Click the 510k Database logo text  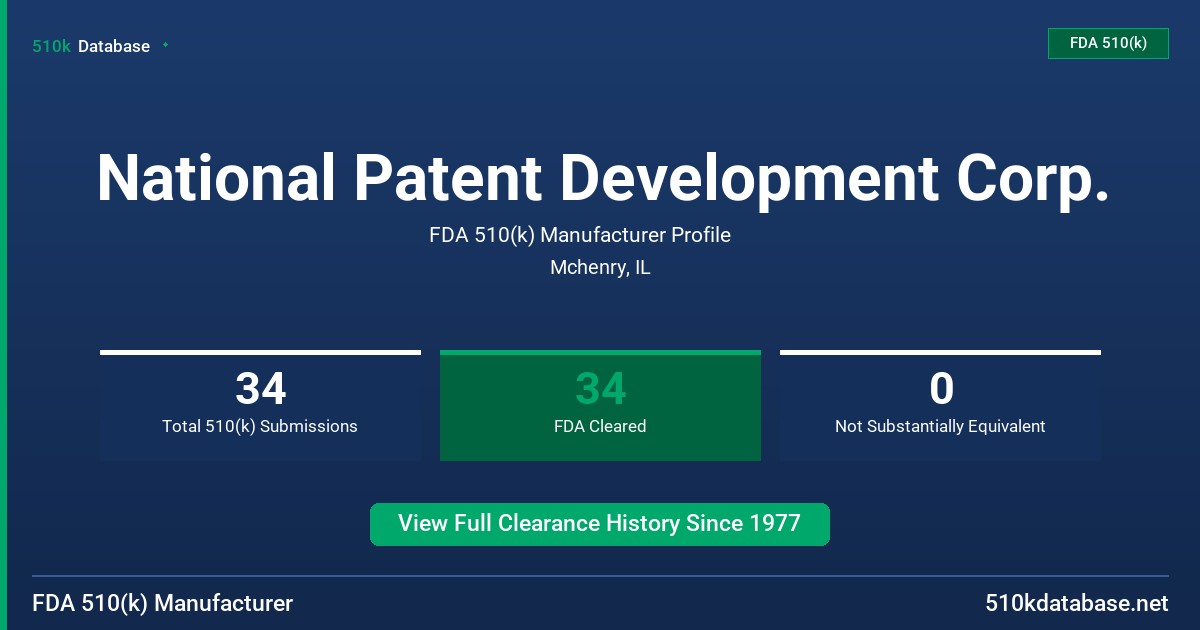[91, 46]
